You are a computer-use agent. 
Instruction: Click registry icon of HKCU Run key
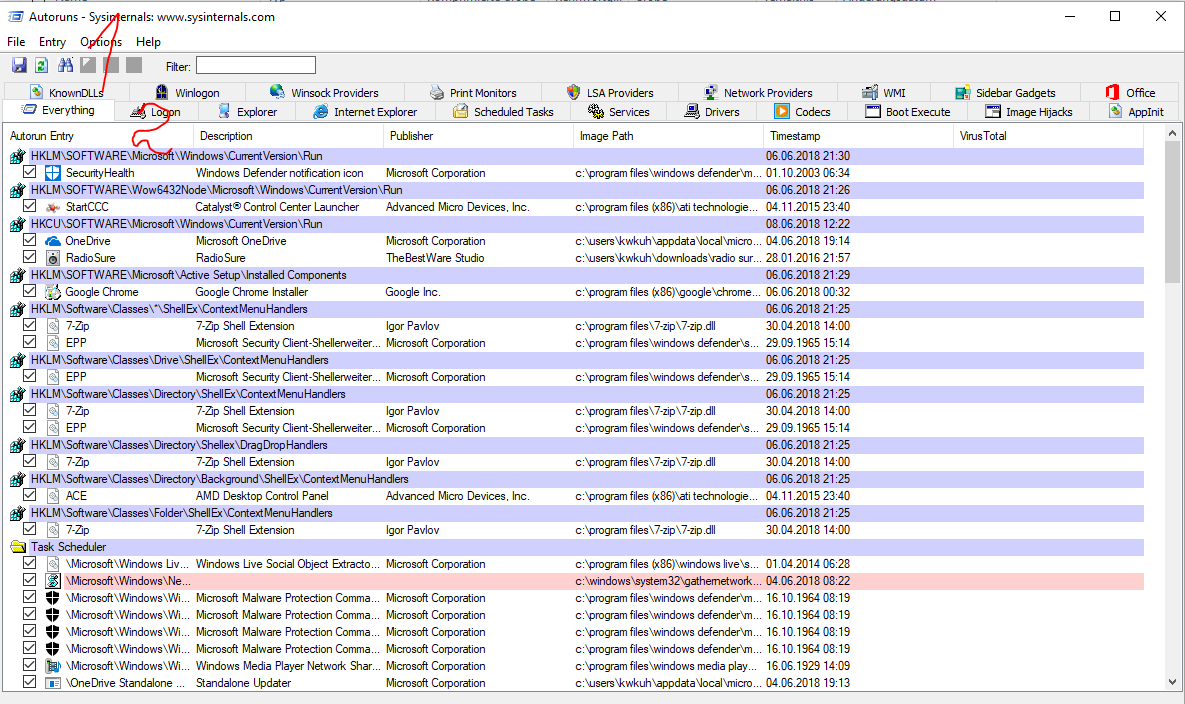pyautogui.click(x=18, y=224)
